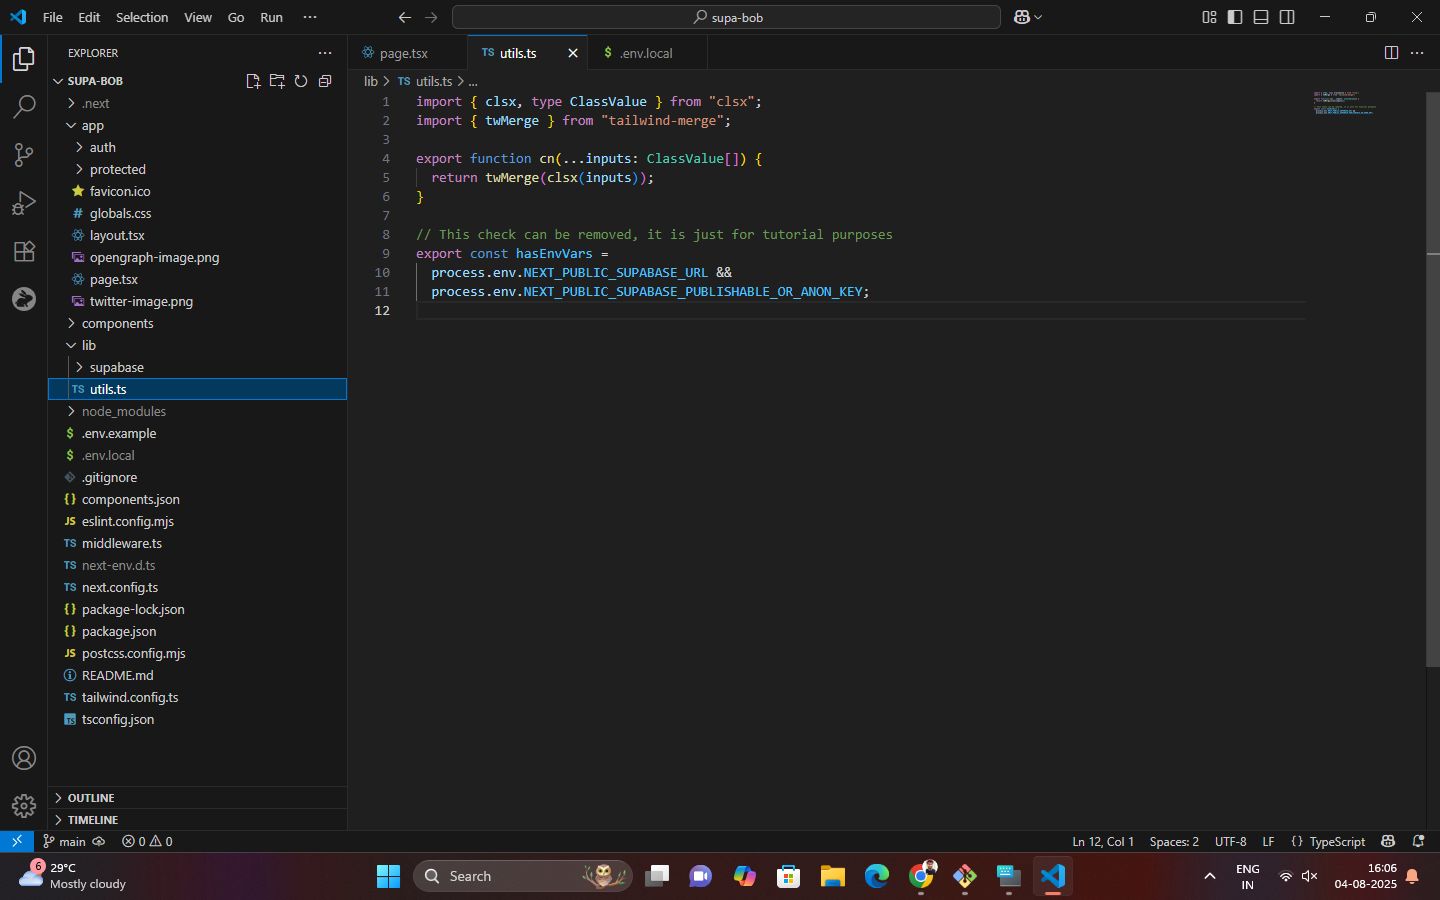The width and height of the screenshot is (1440, 900).
Task: Collapse the lib folder
Action: click(197, 345)
